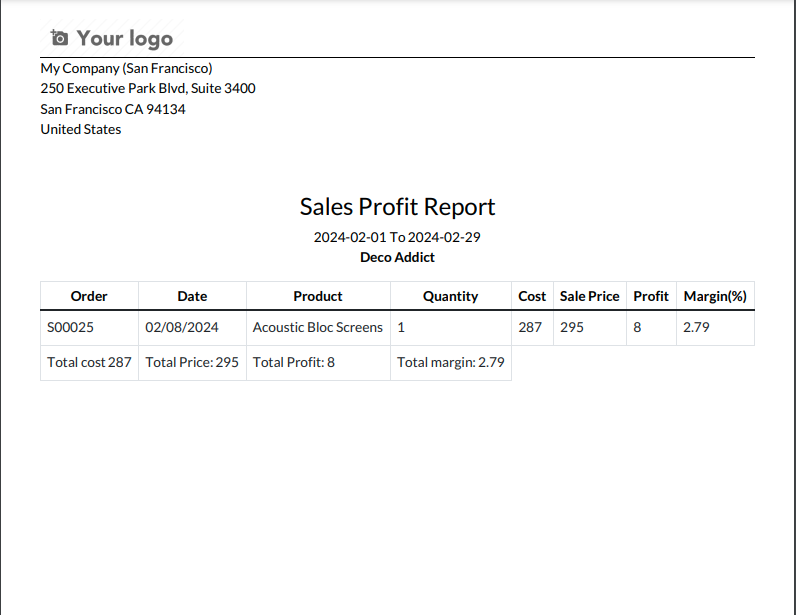Click the camera icon beside Your logo
Screen dimensions: 796x615
(x=59, y=38)
